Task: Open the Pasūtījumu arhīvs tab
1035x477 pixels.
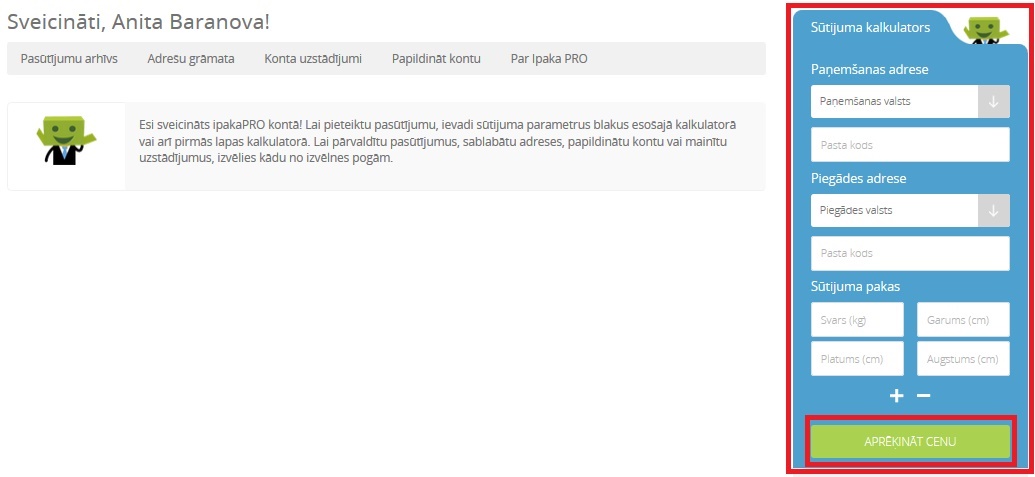Action: (x=69, y=59)
